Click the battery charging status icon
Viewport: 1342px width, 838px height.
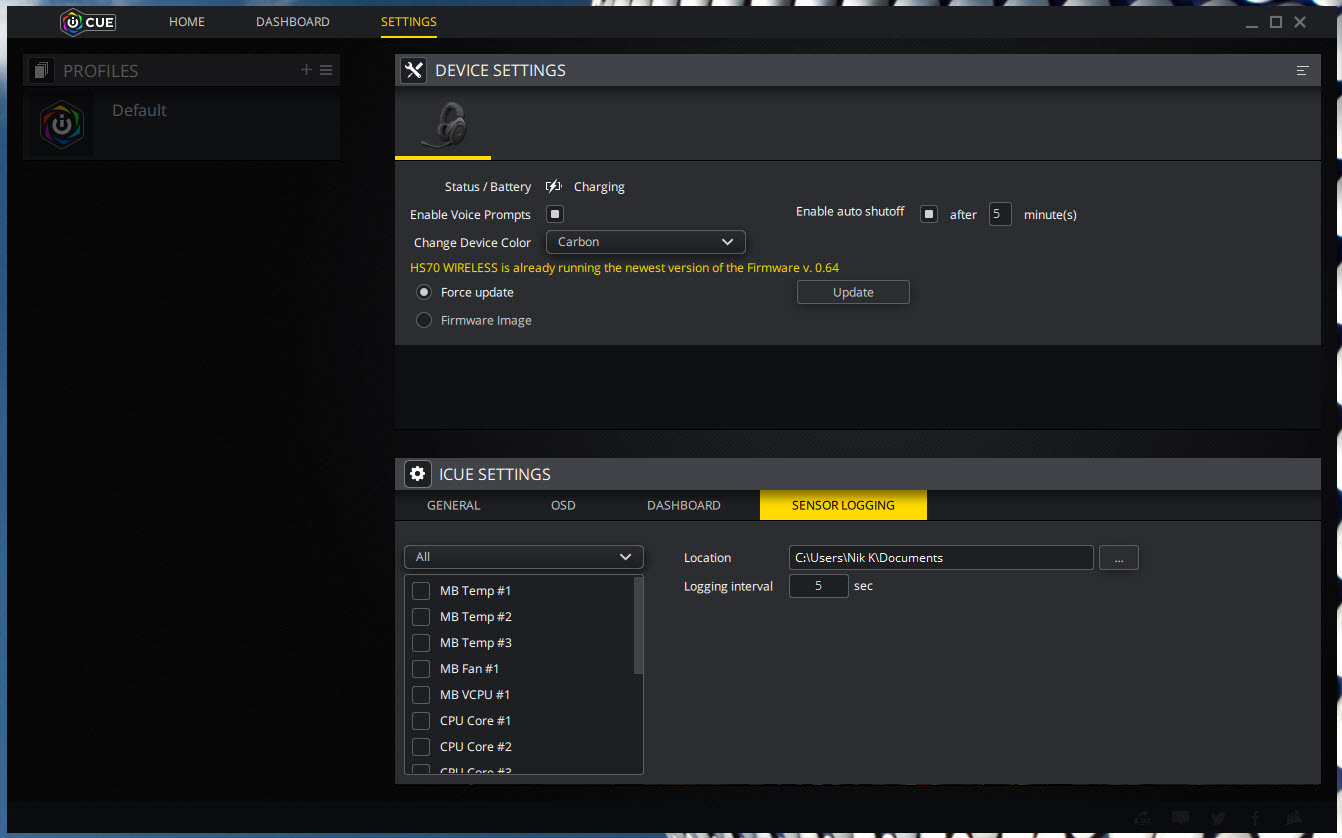point(554,186)
